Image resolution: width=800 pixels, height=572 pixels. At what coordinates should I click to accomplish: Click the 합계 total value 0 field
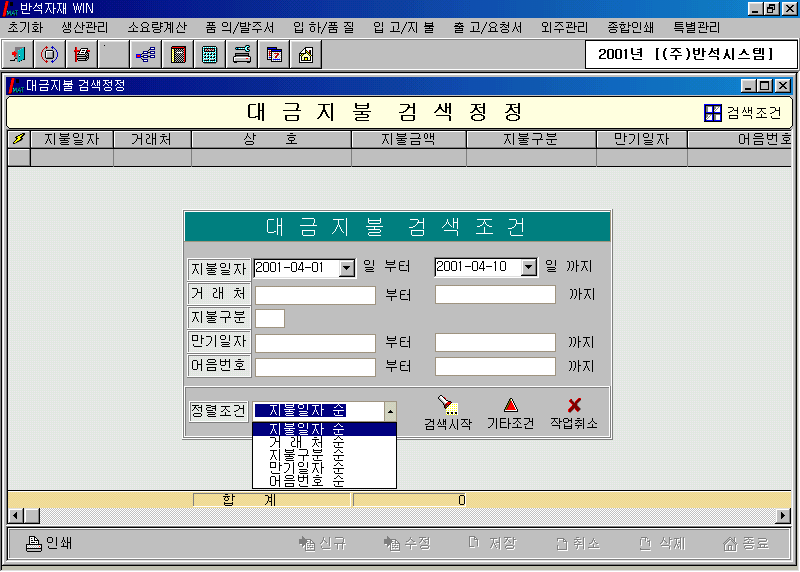pos(410,500)
